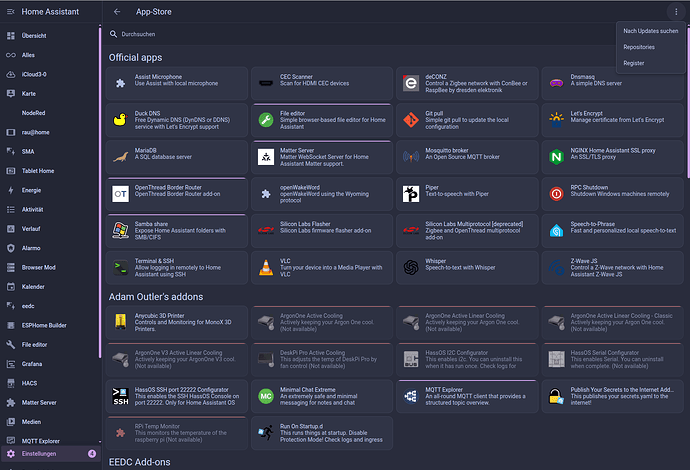Click the Einstellungen notification badge
Viewport: 690px width, 470px height.
click(x=92, y=454)
